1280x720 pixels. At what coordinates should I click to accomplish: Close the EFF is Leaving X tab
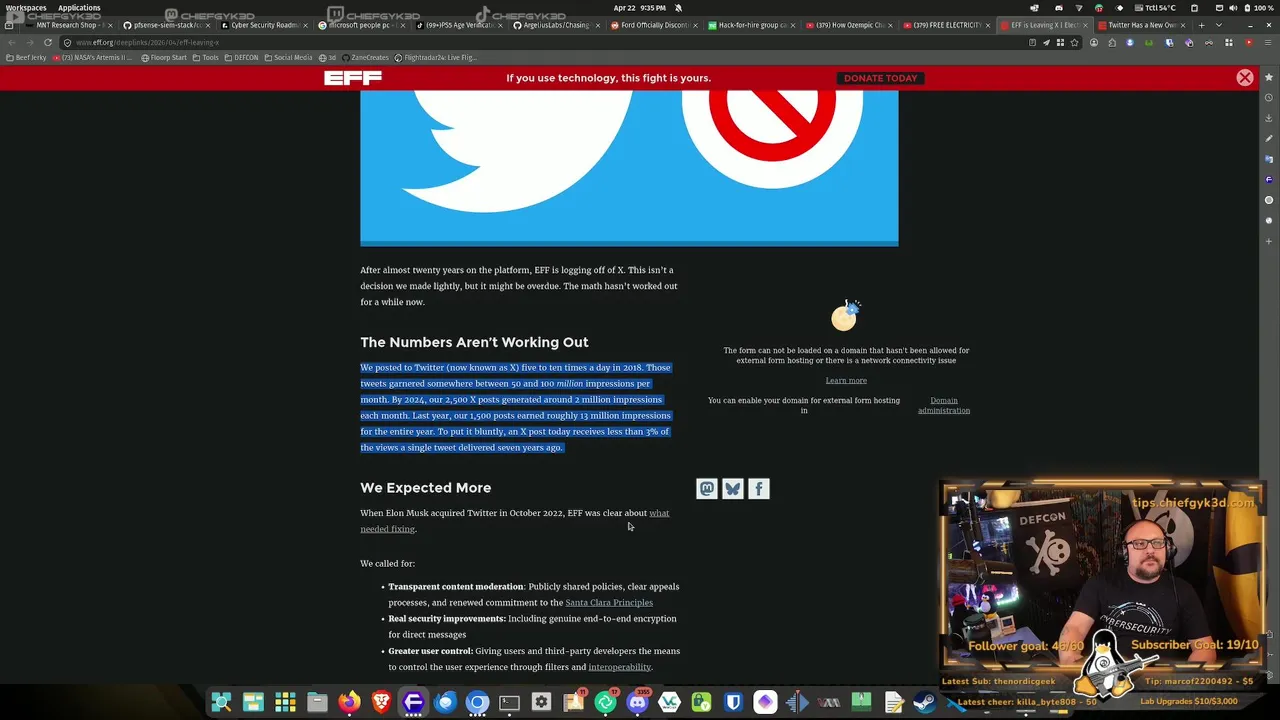point(1085,25)
